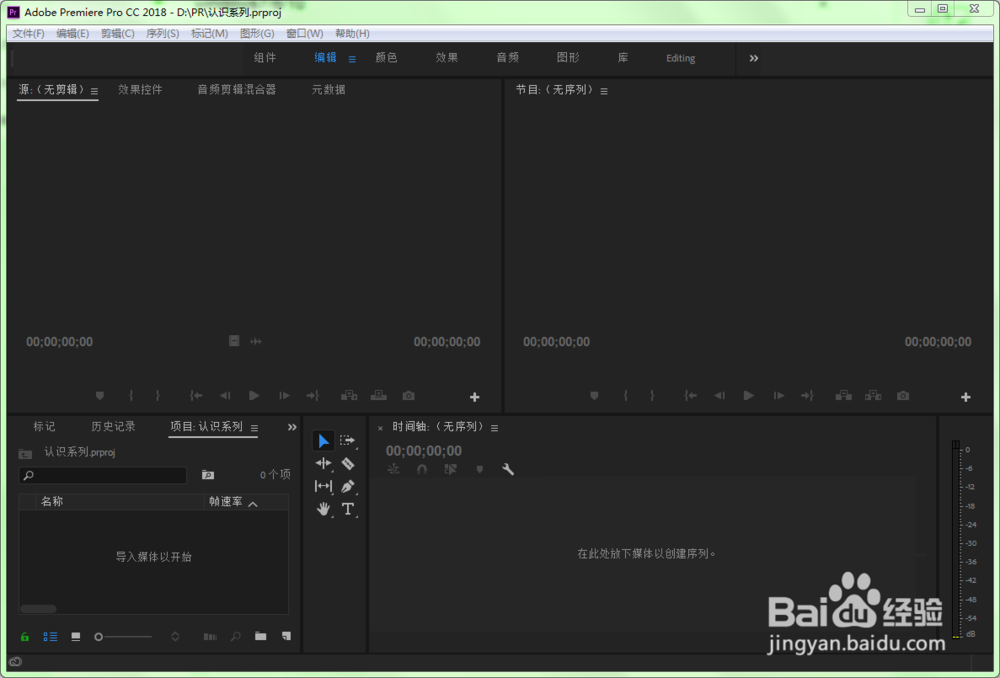
Task: Click Lift button in Program monitor
Action: pyautogui.click(x=843, y=395)
